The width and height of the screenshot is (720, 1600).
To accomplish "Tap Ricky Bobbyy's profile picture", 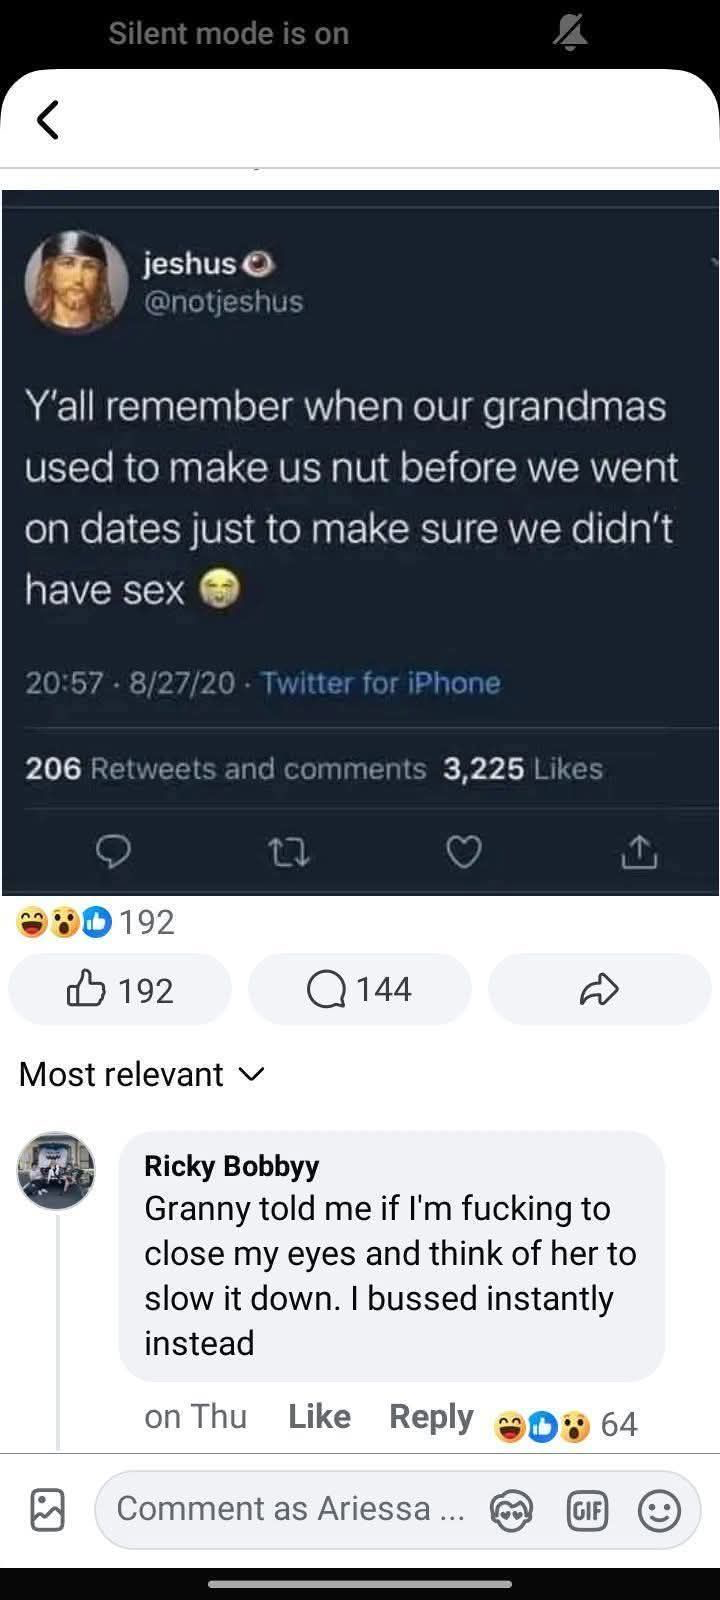I will click(x=56, y=1171).
